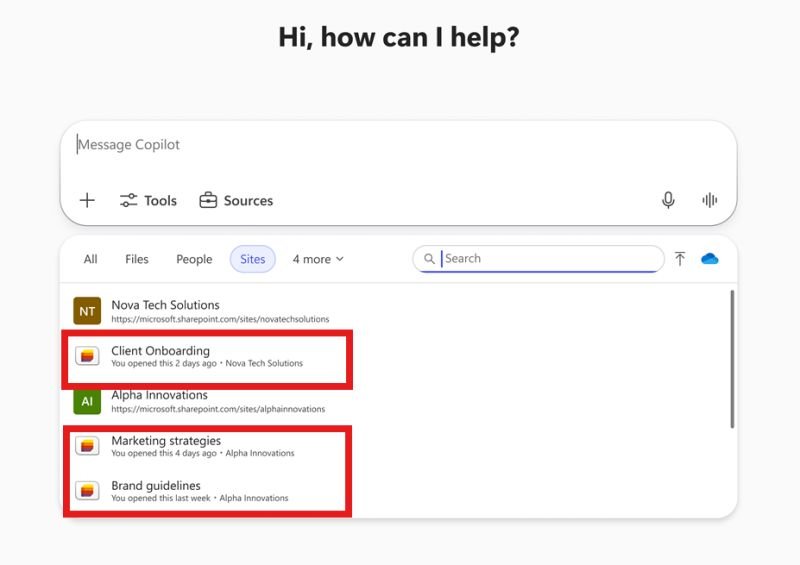800x565 pixels.
Task: Open the OneDrive cloud icon
Action: (x=710, y=259)
